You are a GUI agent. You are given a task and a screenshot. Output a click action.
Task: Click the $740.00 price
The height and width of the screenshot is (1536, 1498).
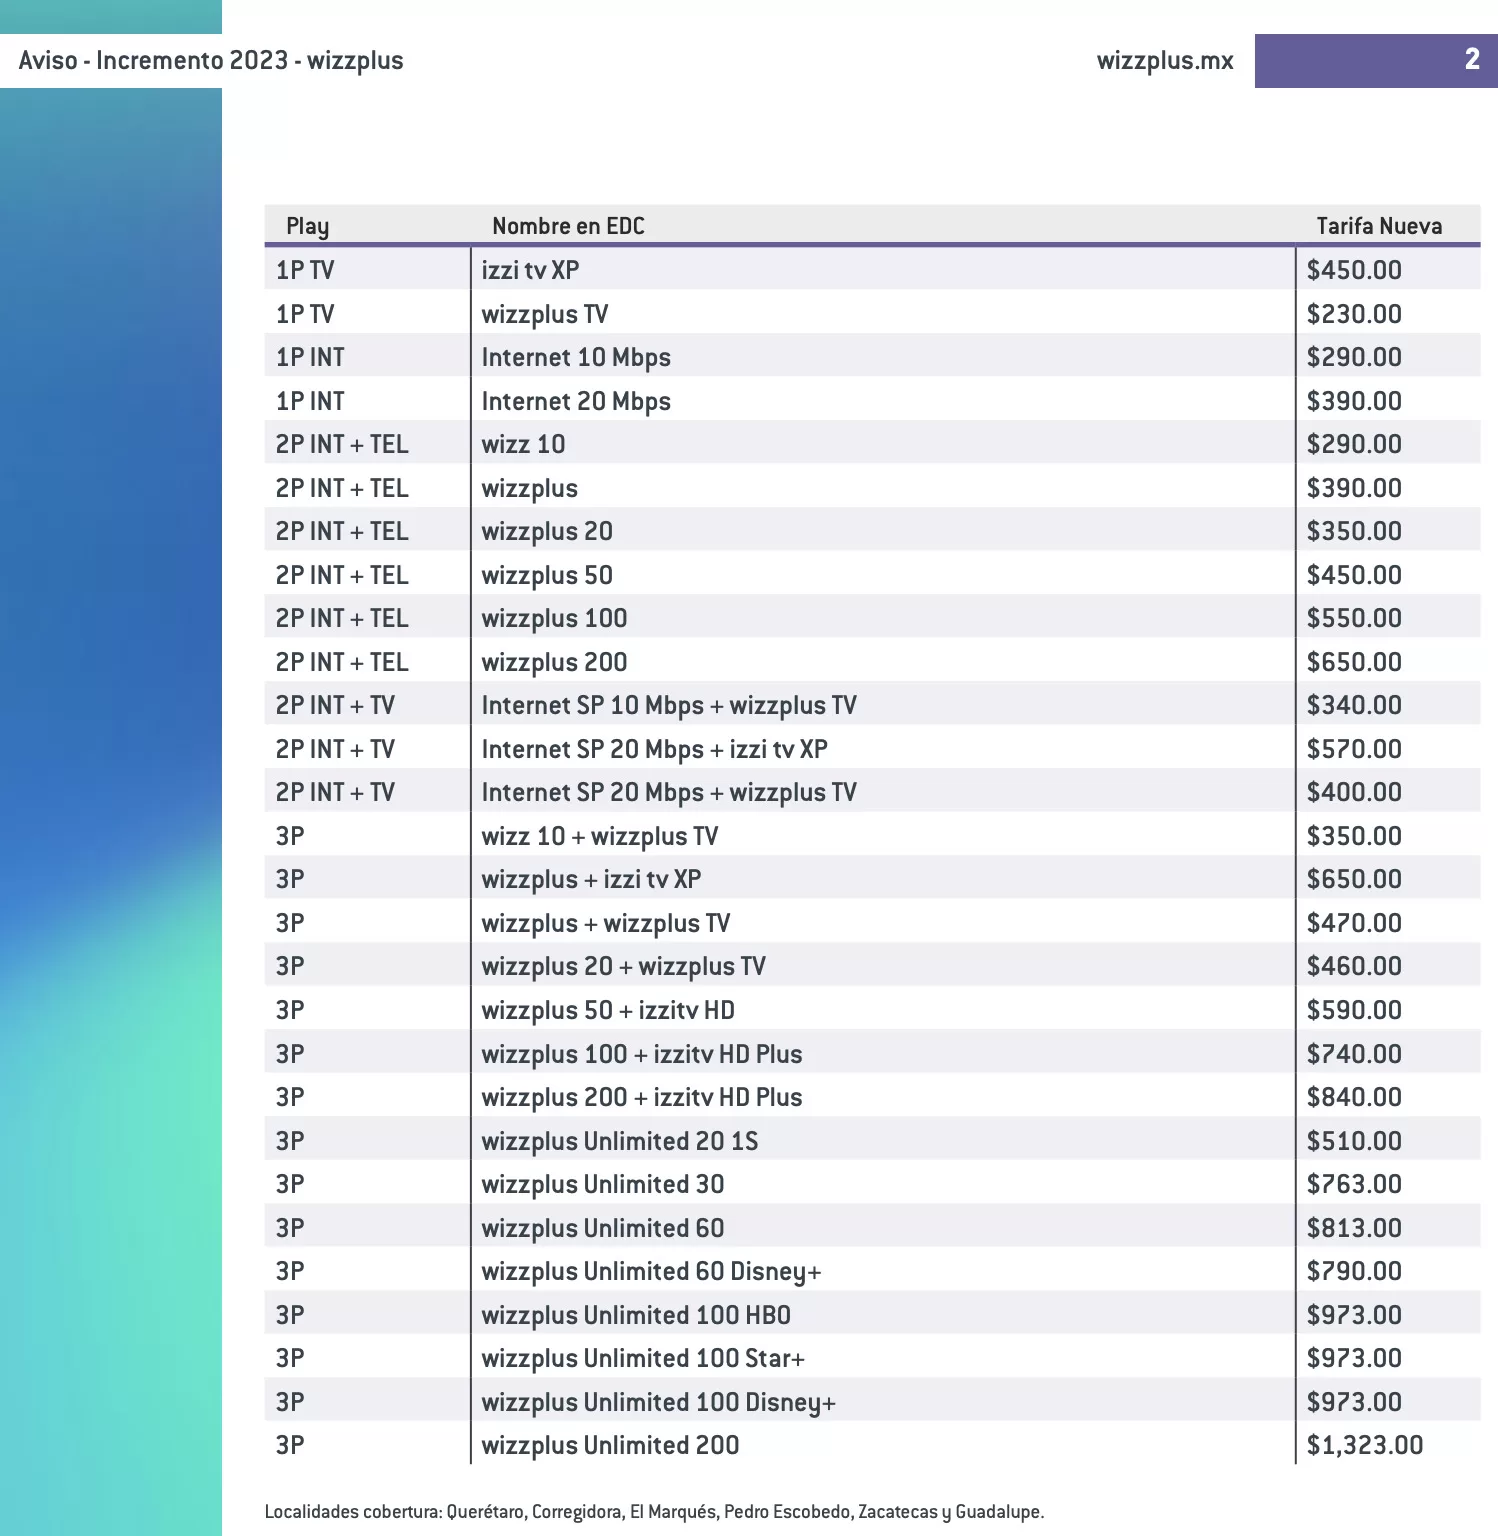1354,1054
